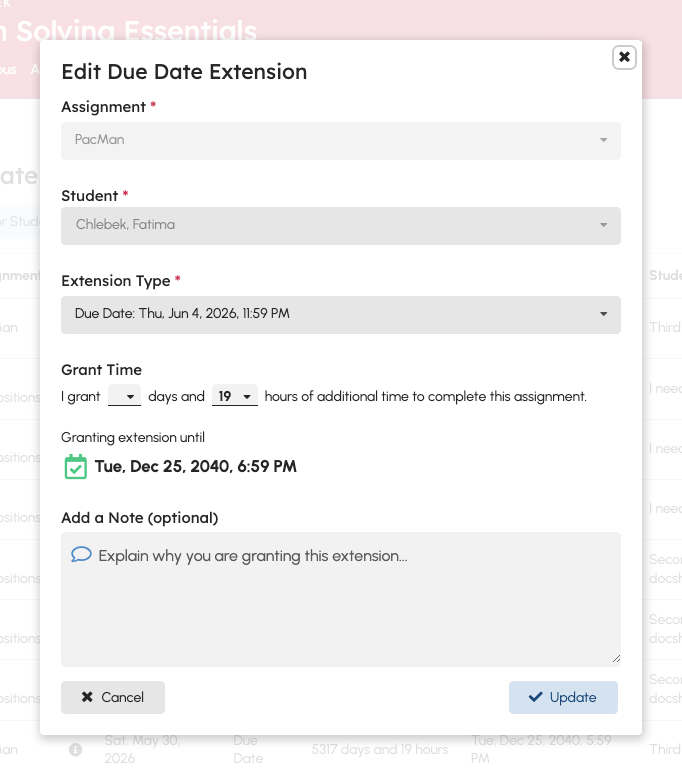Click Sat, May 30, 2026 date in background table
The image size is (682, 775).
point(142,749)
